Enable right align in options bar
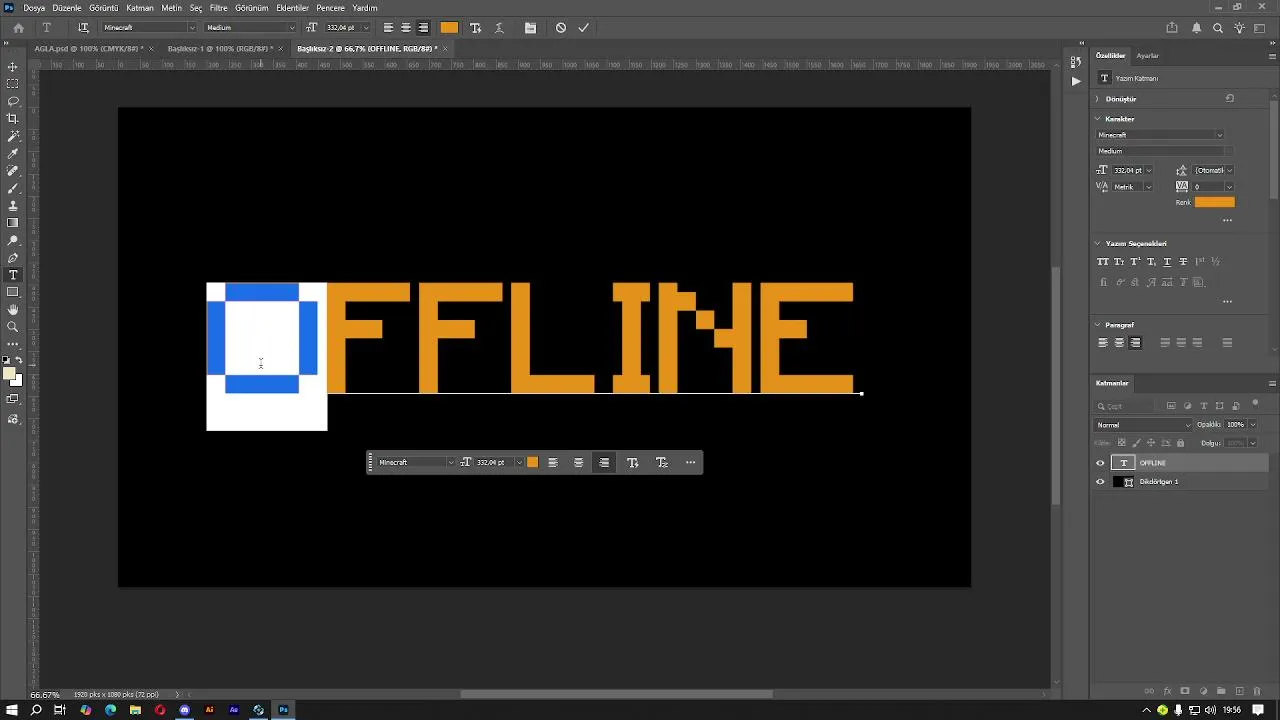1280x720 pixels. (x=423, y=28)
